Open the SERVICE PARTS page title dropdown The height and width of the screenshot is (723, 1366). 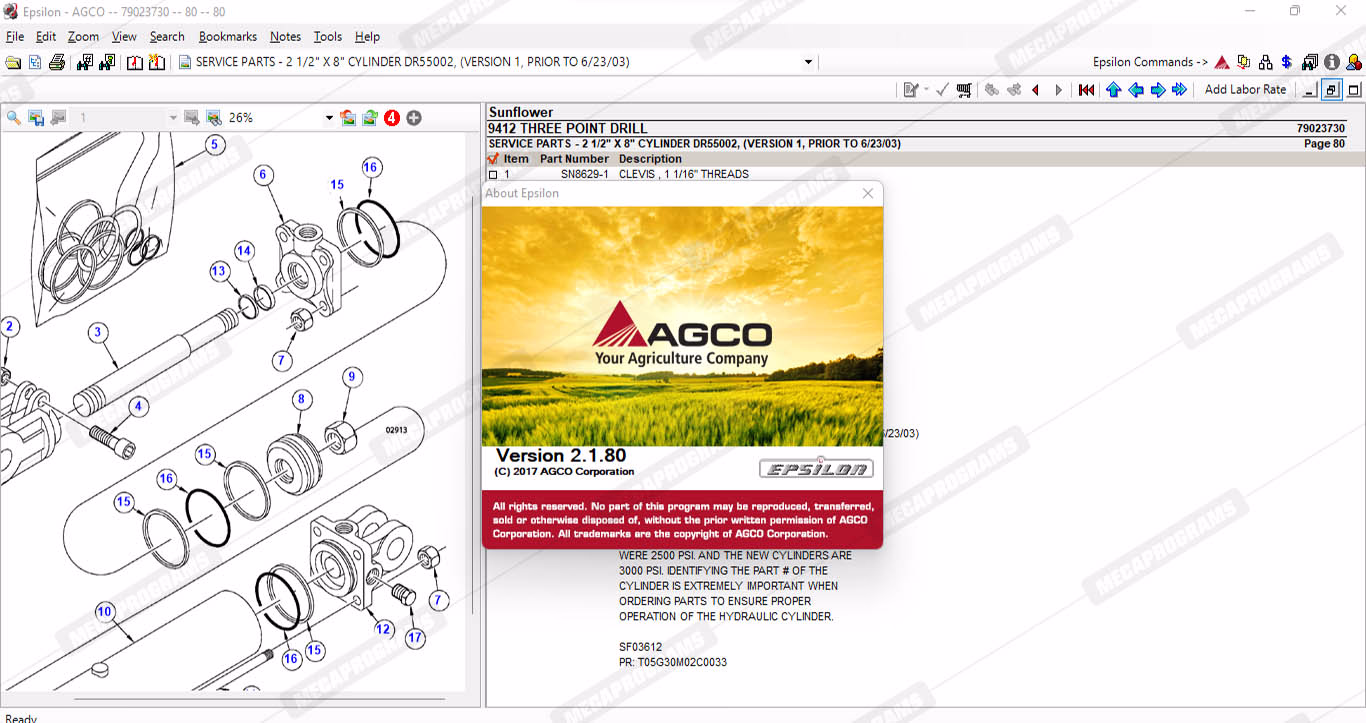(x=808, y=62)
